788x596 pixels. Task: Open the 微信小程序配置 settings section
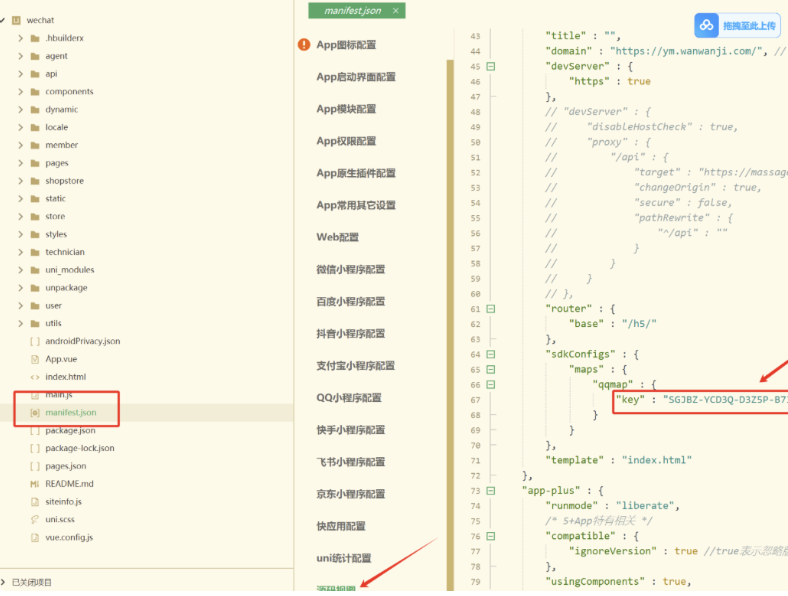[350, 269]
